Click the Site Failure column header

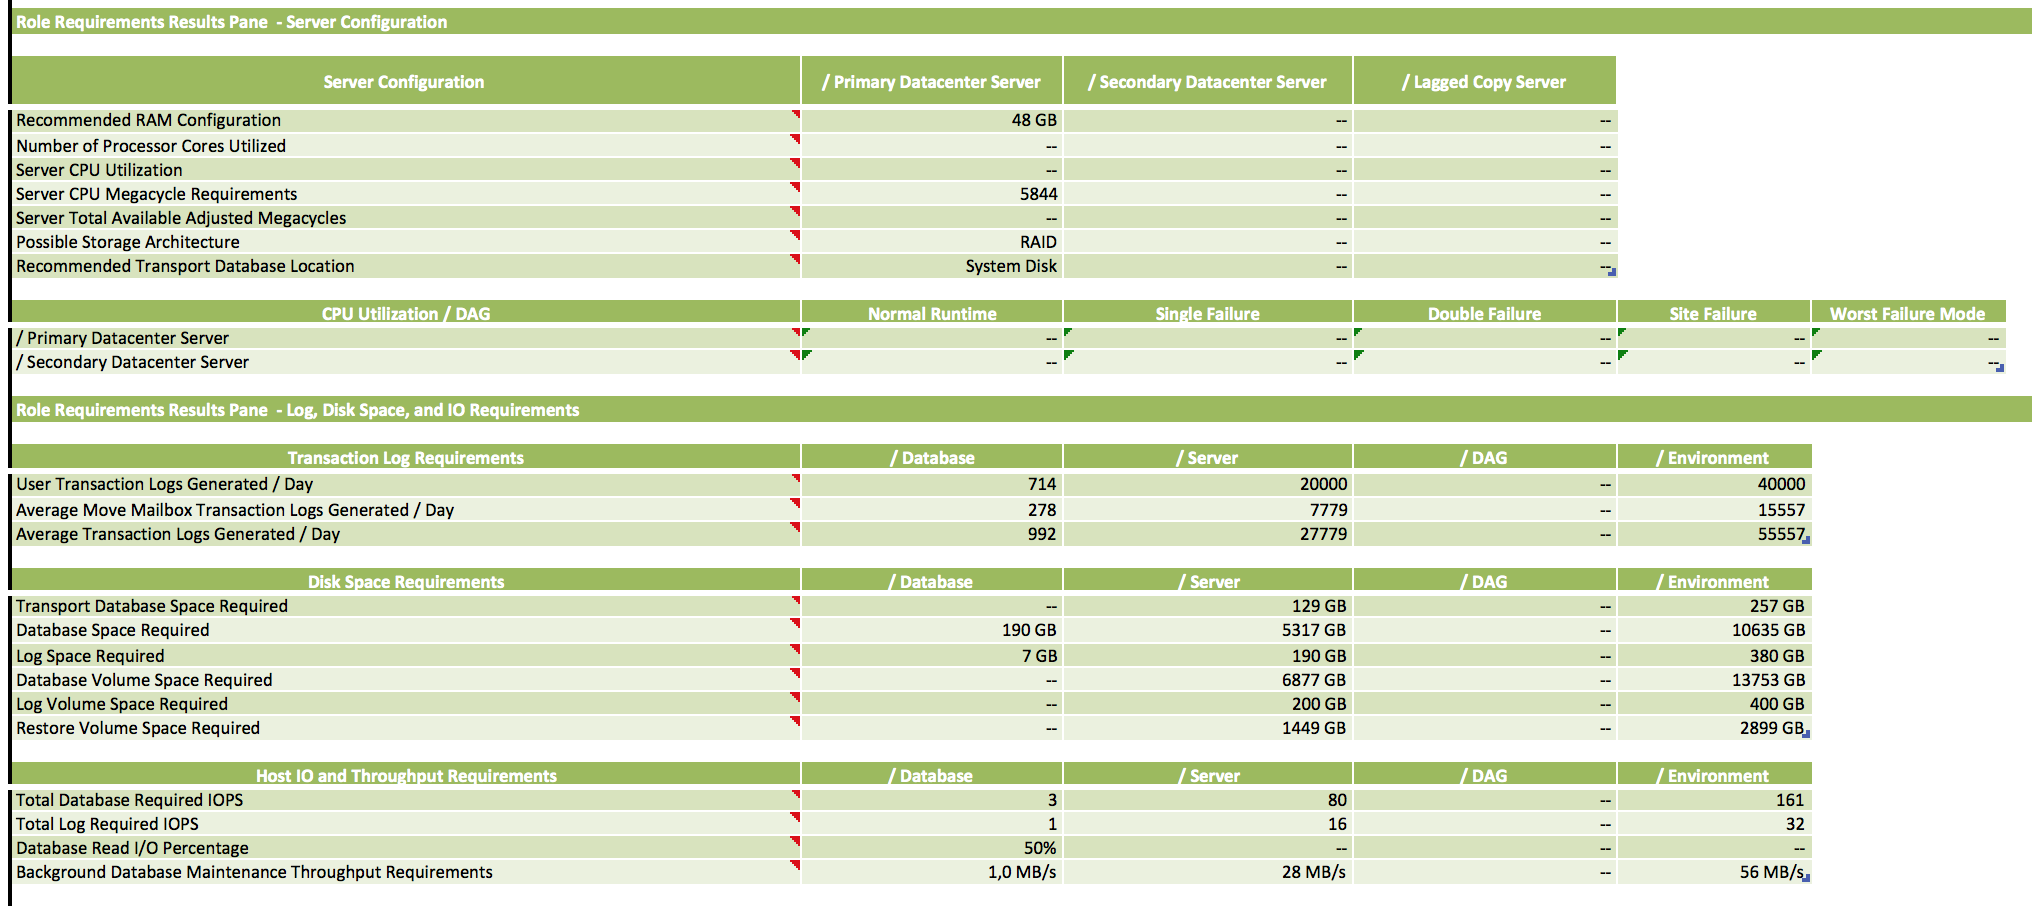(x=1713, y=314)
